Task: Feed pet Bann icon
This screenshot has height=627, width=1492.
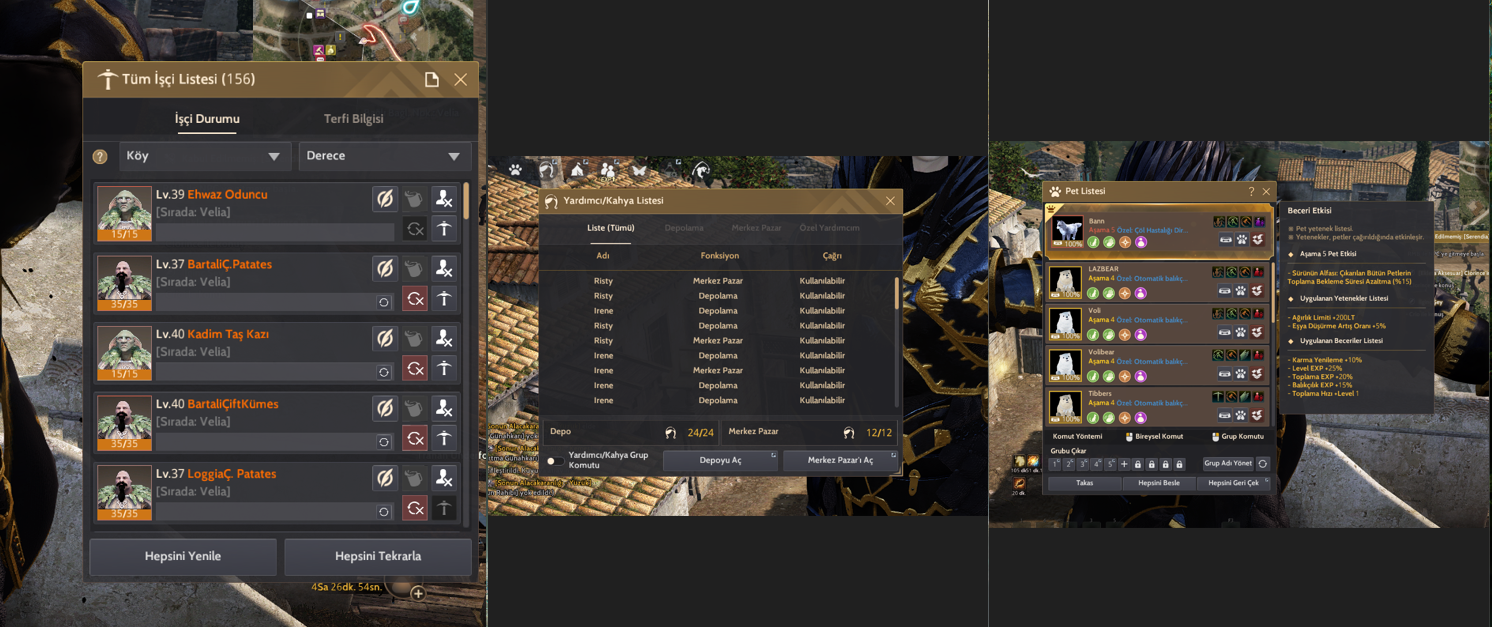Action: [x=1225, y=240]
